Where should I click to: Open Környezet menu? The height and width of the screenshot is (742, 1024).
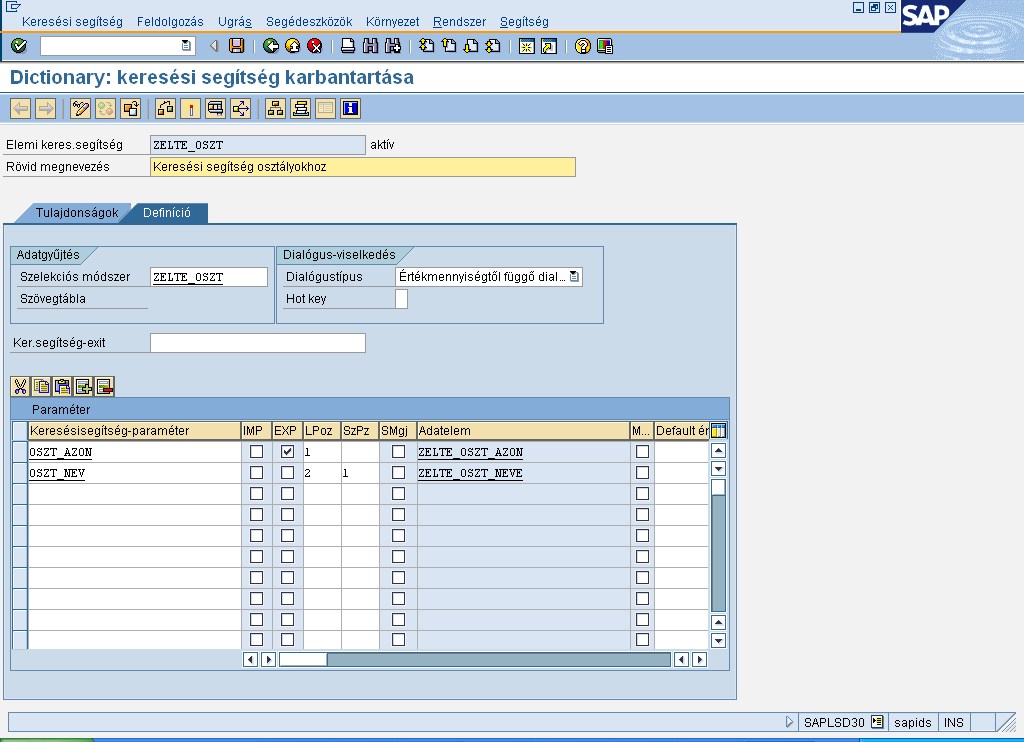coord(392,22)
